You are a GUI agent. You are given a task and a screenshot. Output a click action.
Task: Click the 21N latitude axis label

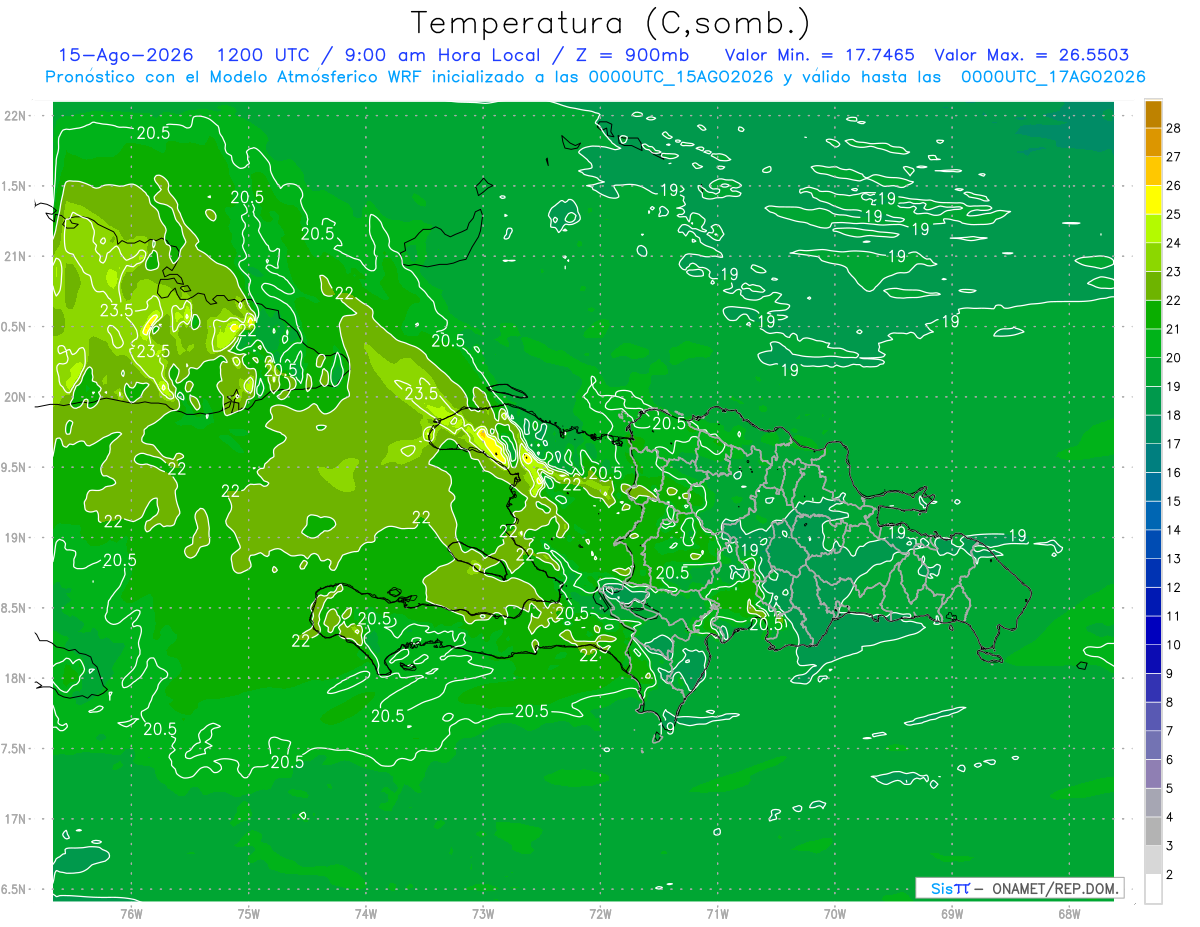tap(15, 256)
